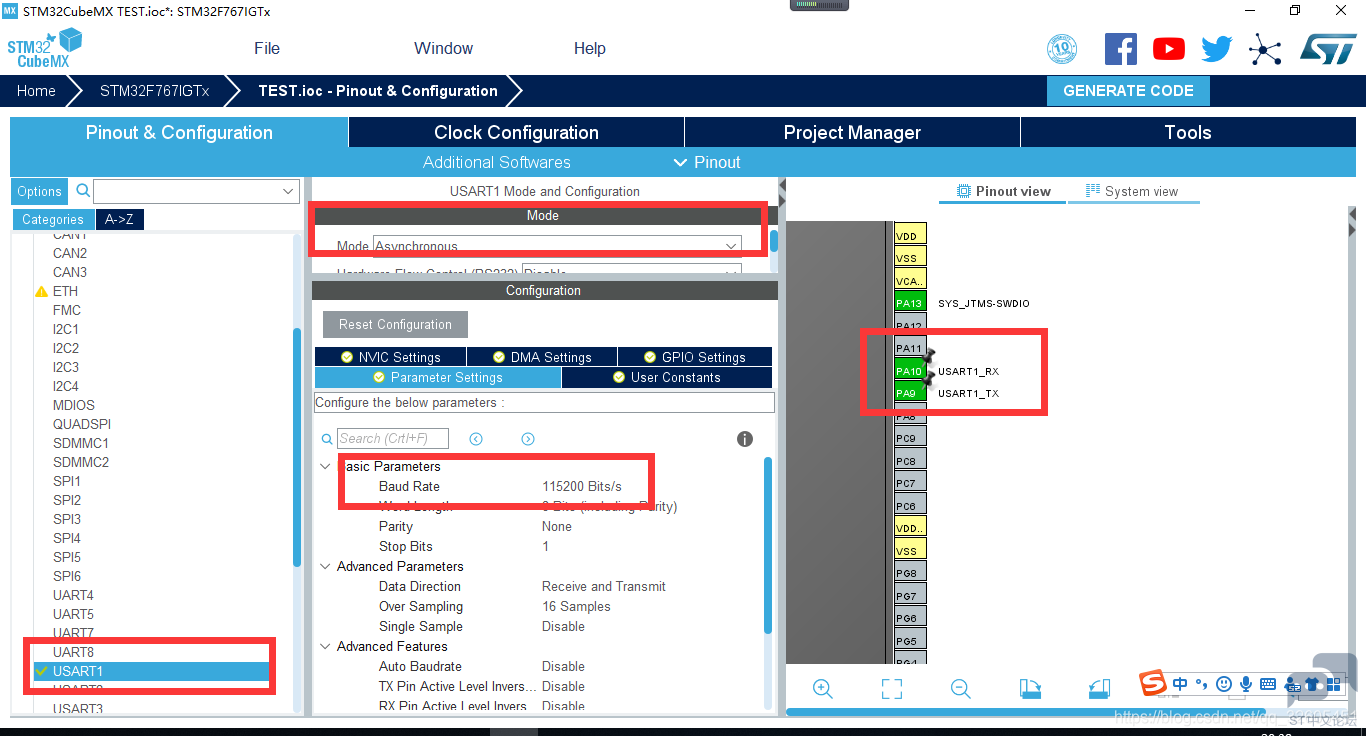This screenshot has width=1366, height=736.
Task: Toggle Chinese input mode 中 icon
Action: pyautogui.click(x=1181, y=684)
